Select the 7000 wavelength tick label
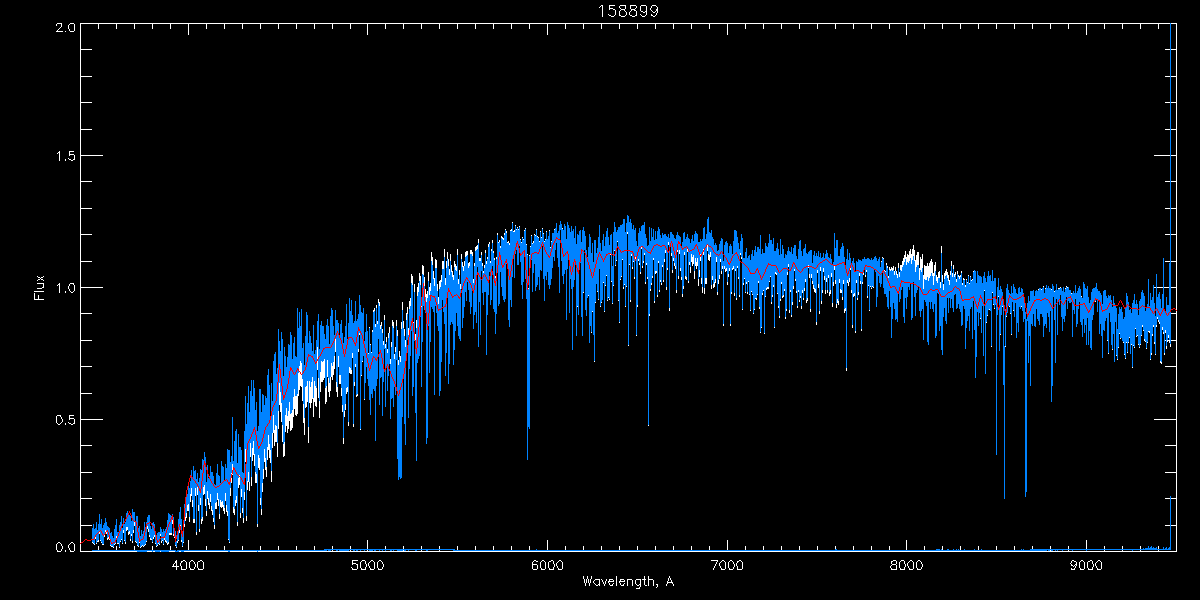Image resolution: width=1200 pixels, height=600 pixels. pyautogui.click(x=727, y=565)
